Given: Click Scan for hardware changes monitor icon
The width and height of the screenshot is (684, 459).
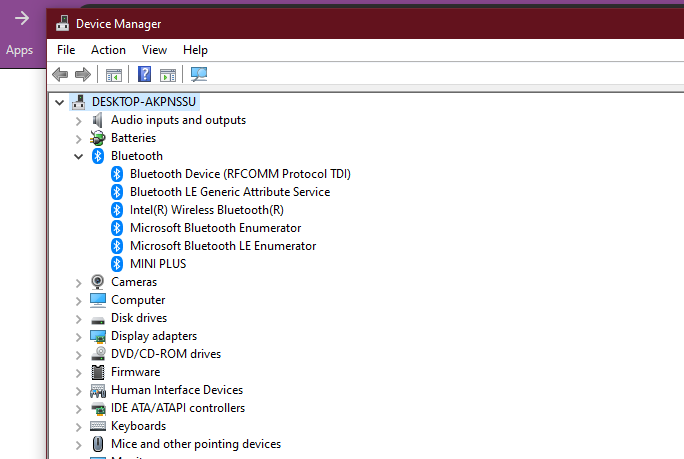Looking at the screenshot, I should coord(199,74).
